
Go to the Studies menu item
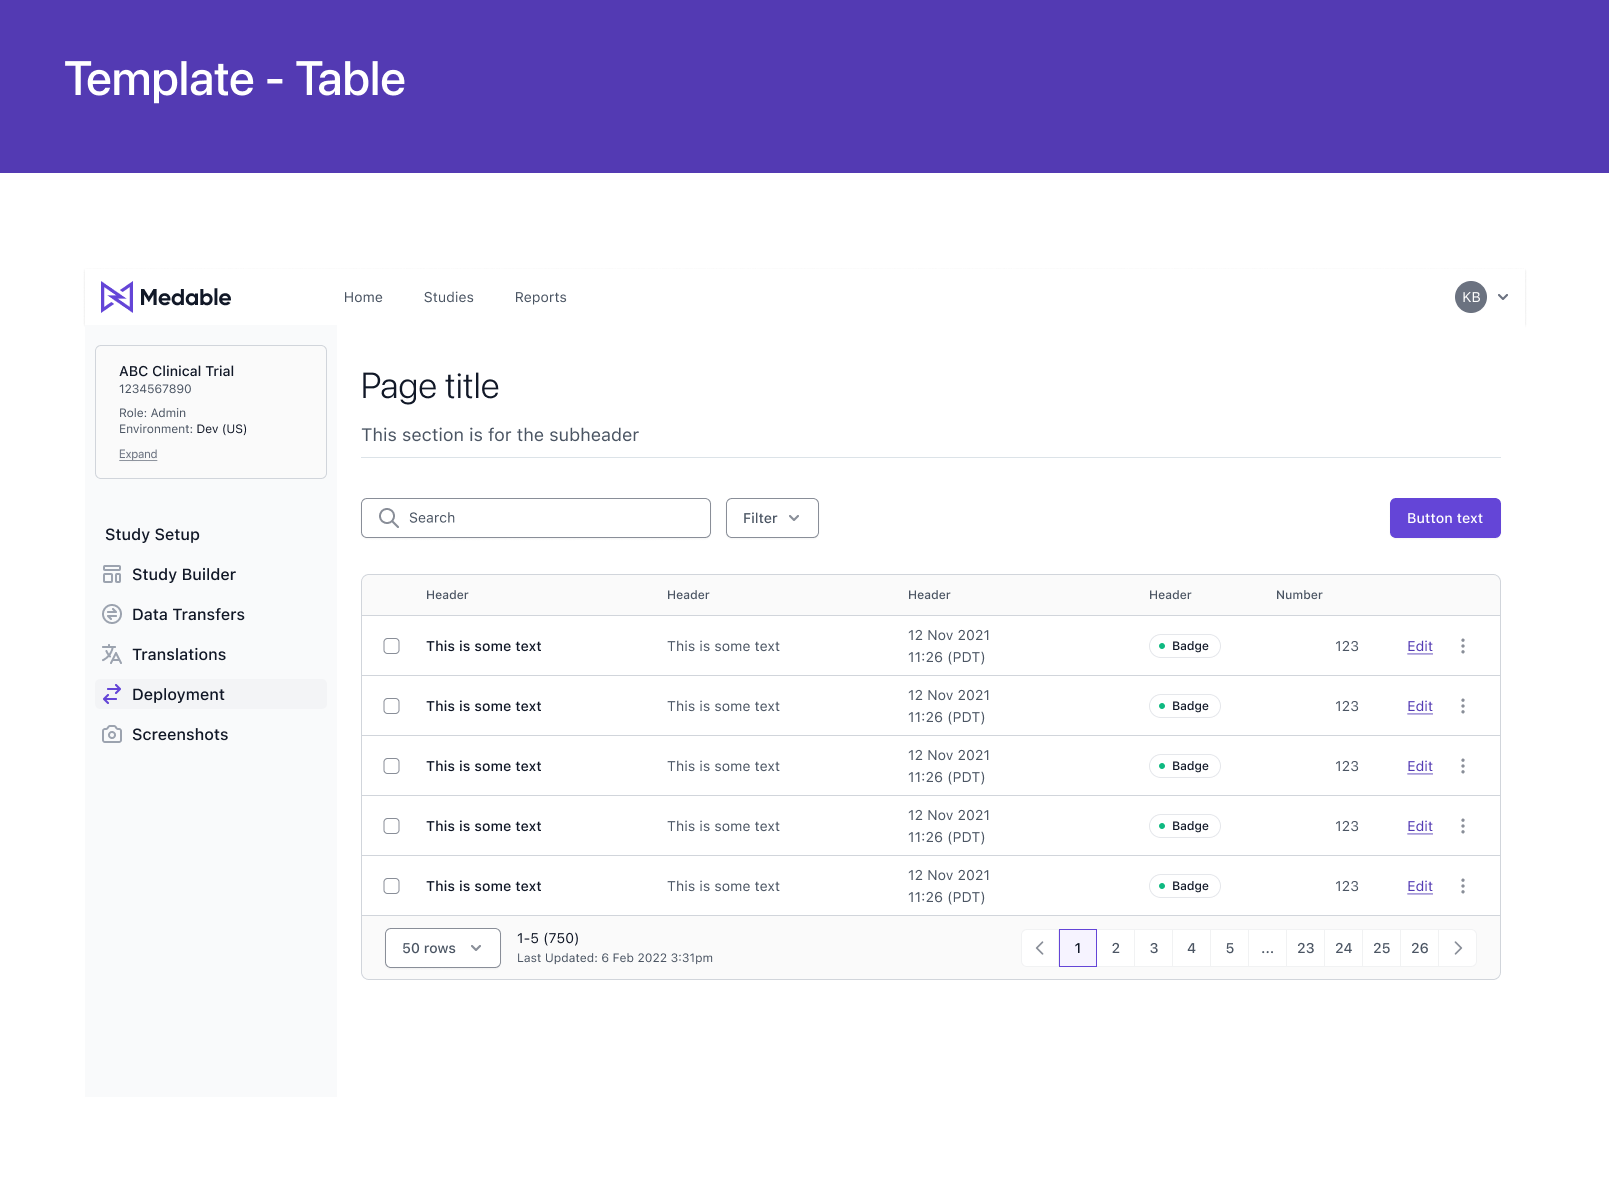pos(448,297)
